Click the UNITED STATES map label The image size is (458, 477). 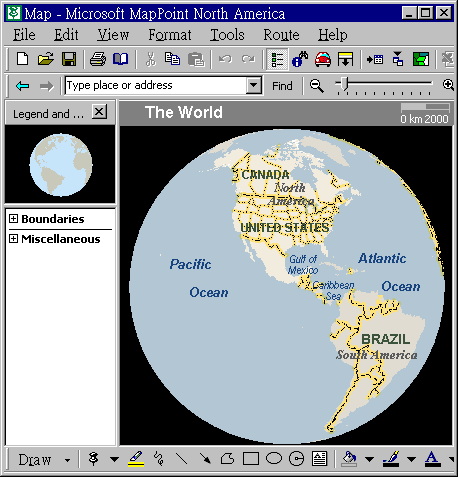pyautogui.click(x=285, y=228)
